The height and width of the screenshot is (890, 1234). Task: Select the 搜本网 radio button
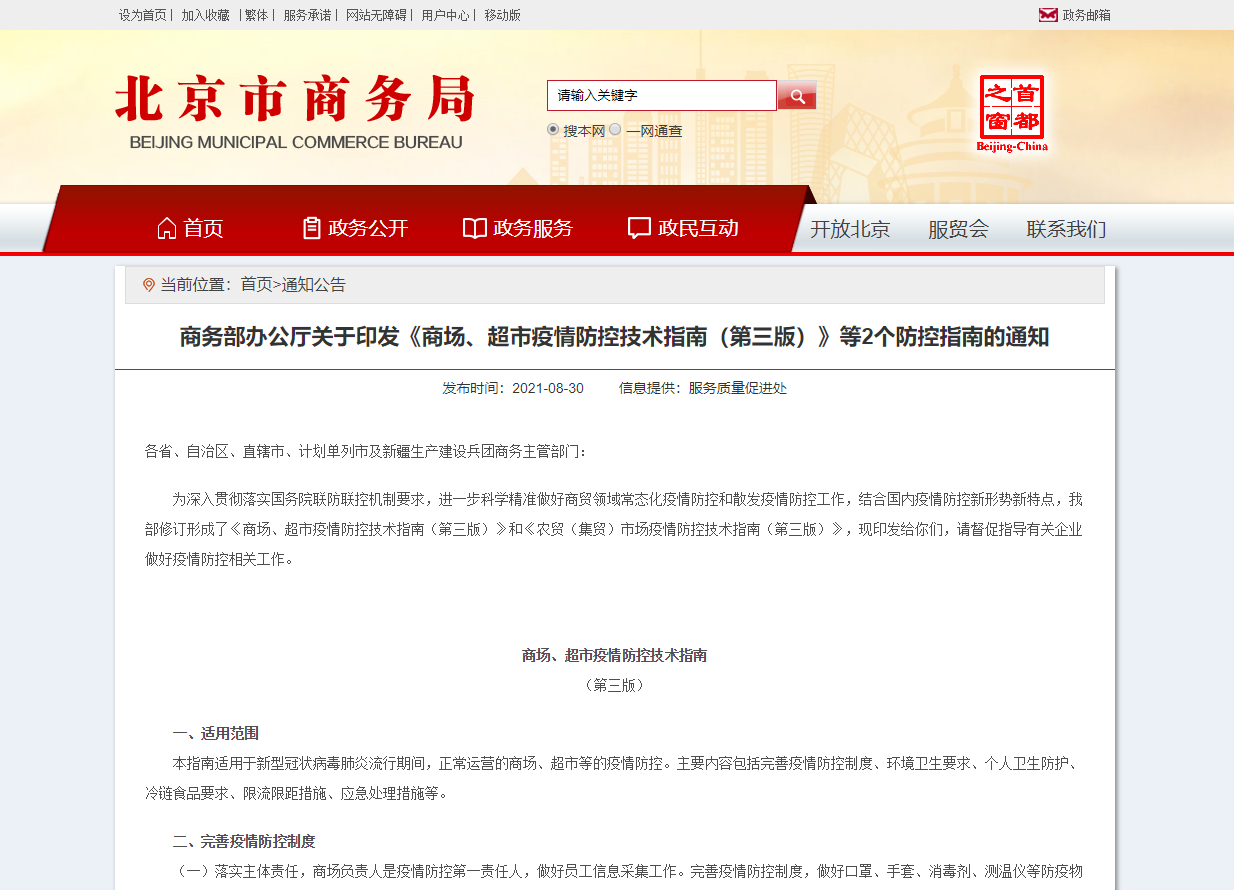(553, 130)
